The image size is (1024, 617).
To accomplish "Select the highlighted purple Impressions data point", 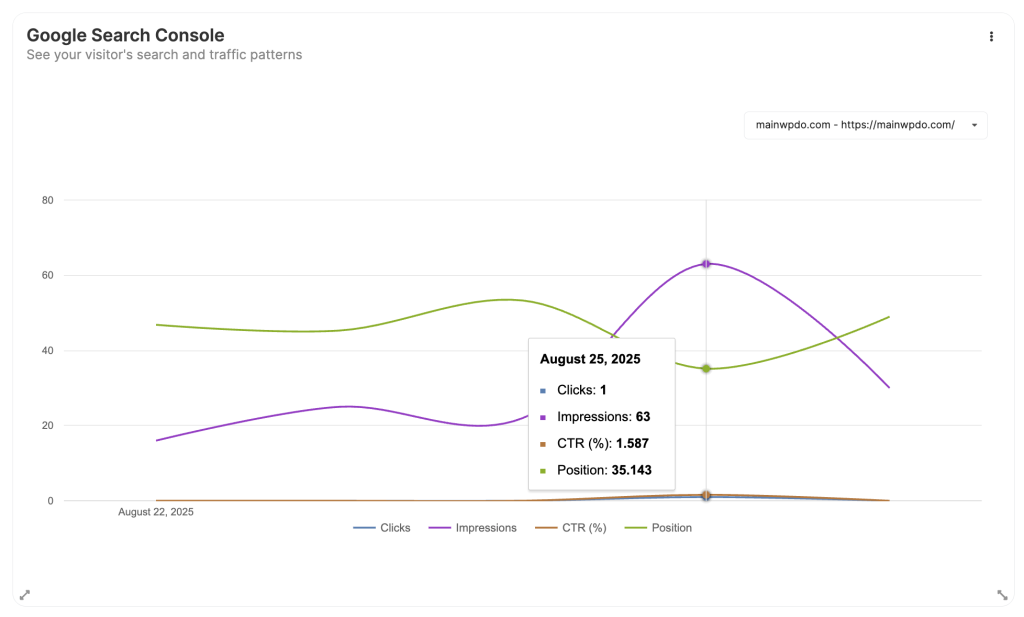I will (x=706, y=263).
